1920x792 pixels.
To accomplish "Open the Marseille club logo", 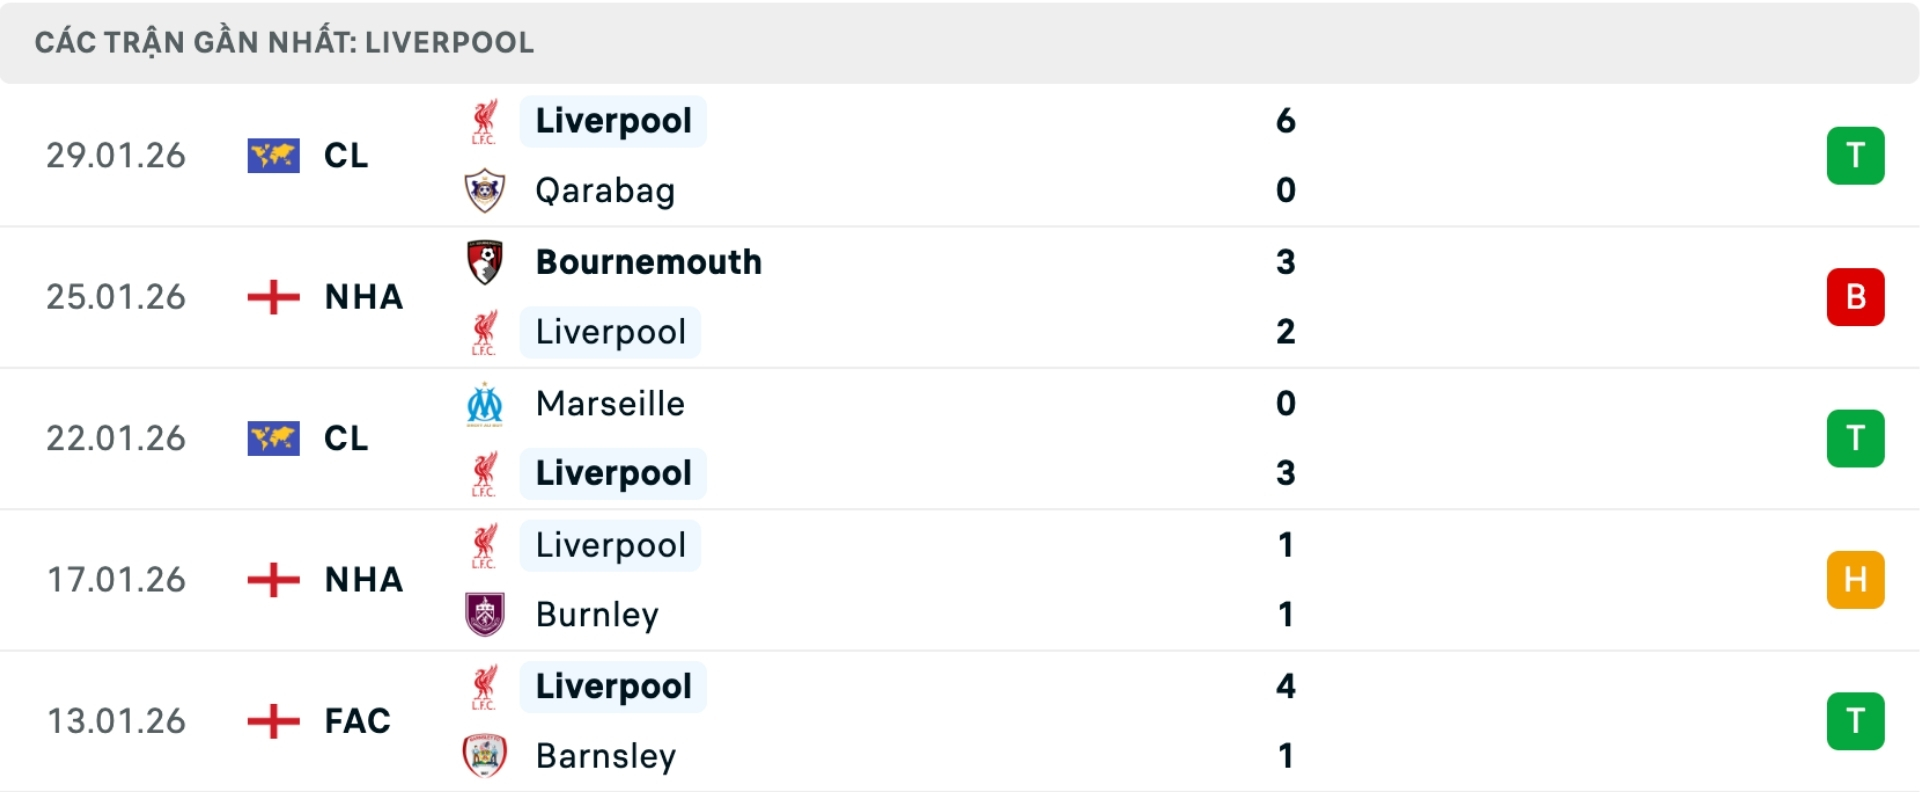I will tap(486, 403).
